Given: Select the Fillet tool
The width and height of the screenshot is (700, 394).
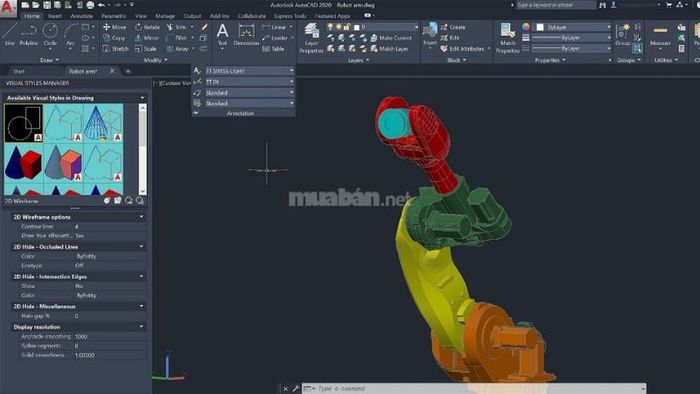Looking at the screenshot, I should click(177, 38).
